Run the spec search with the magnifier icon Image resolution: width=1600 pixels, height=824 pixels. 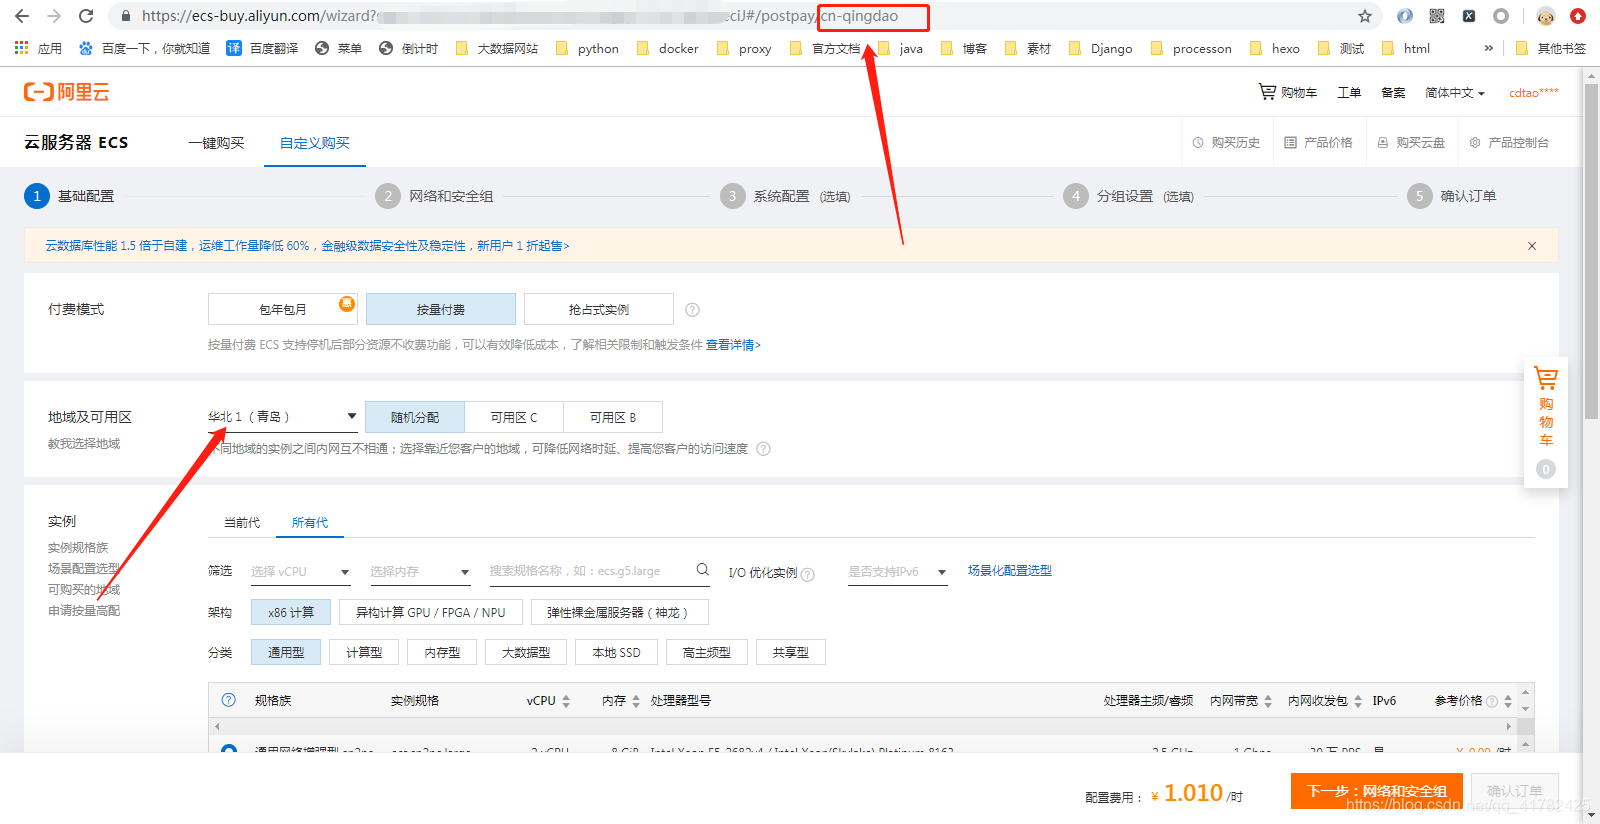pos(703,570)
